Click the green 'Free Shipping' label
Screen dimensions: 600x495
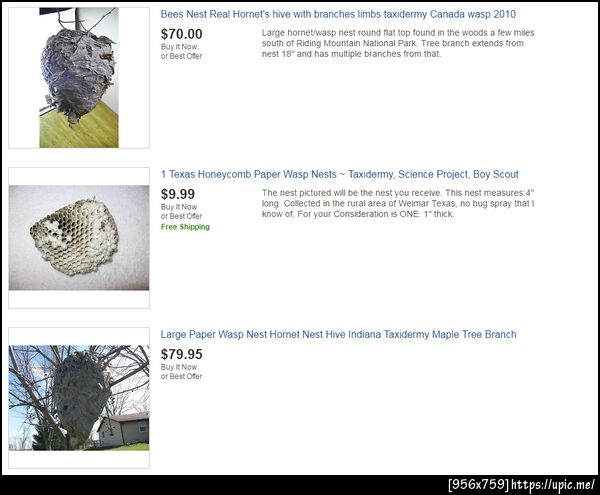click(185, 227)
